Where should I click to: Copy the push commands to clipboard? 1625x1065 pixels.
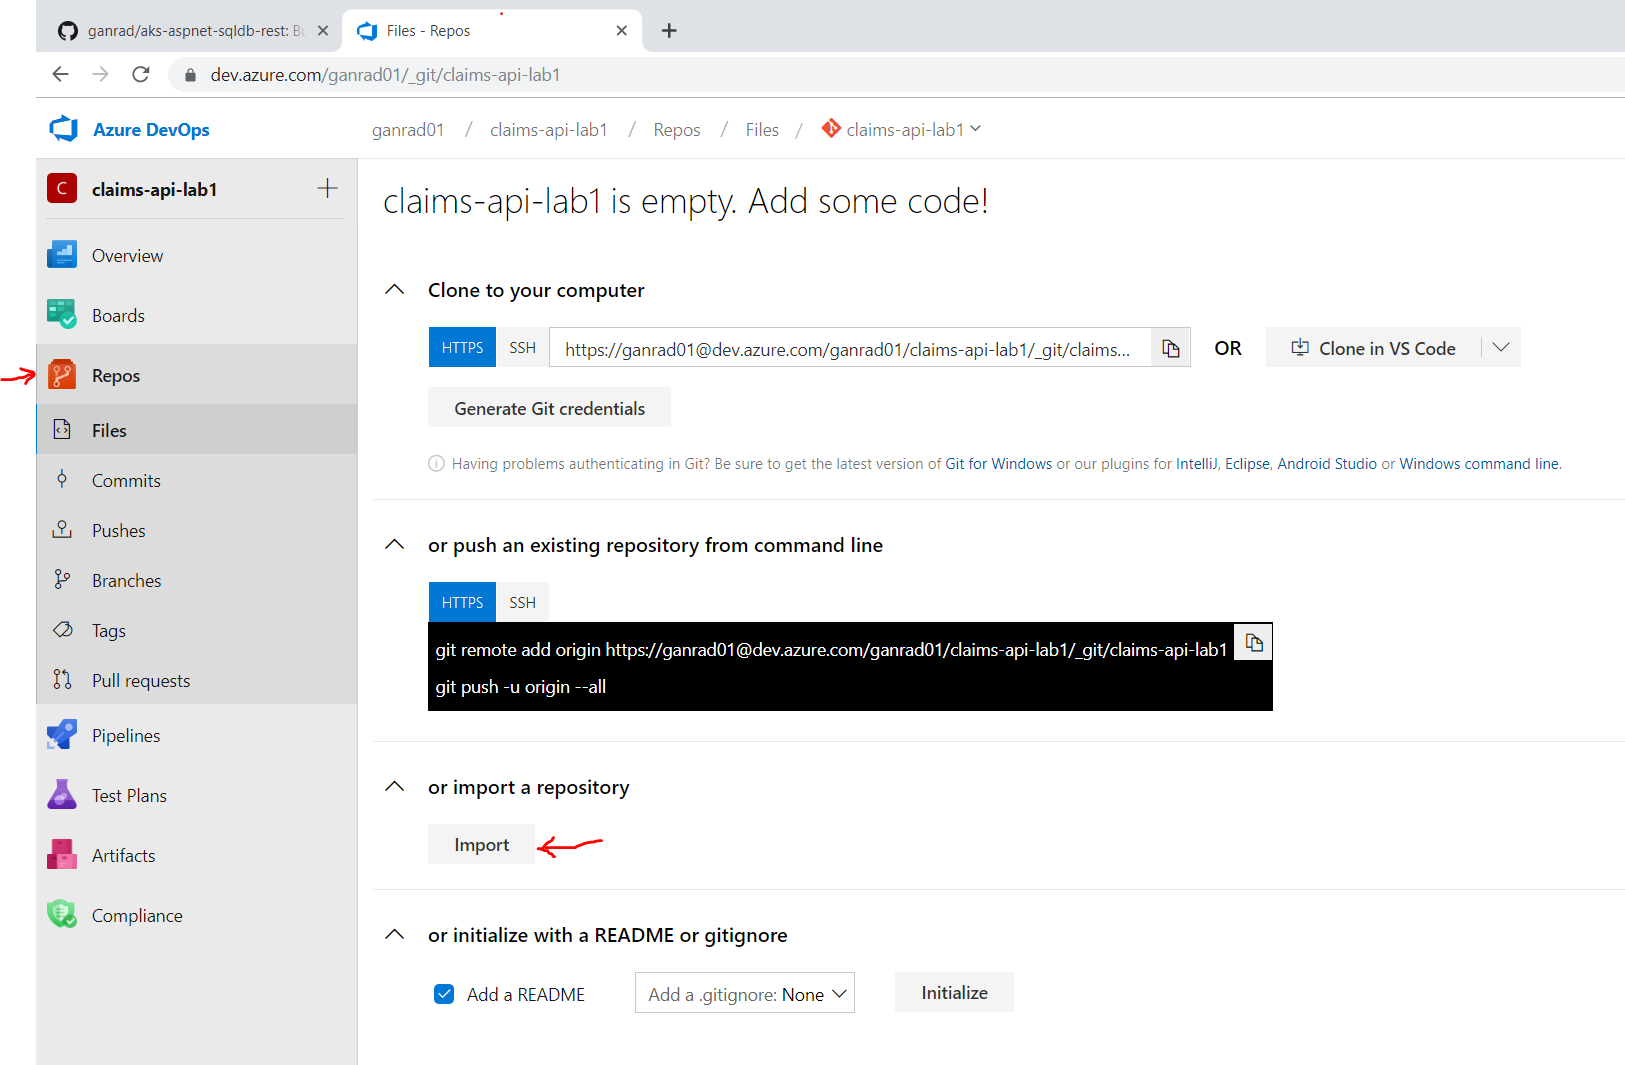pos(1254,642)
